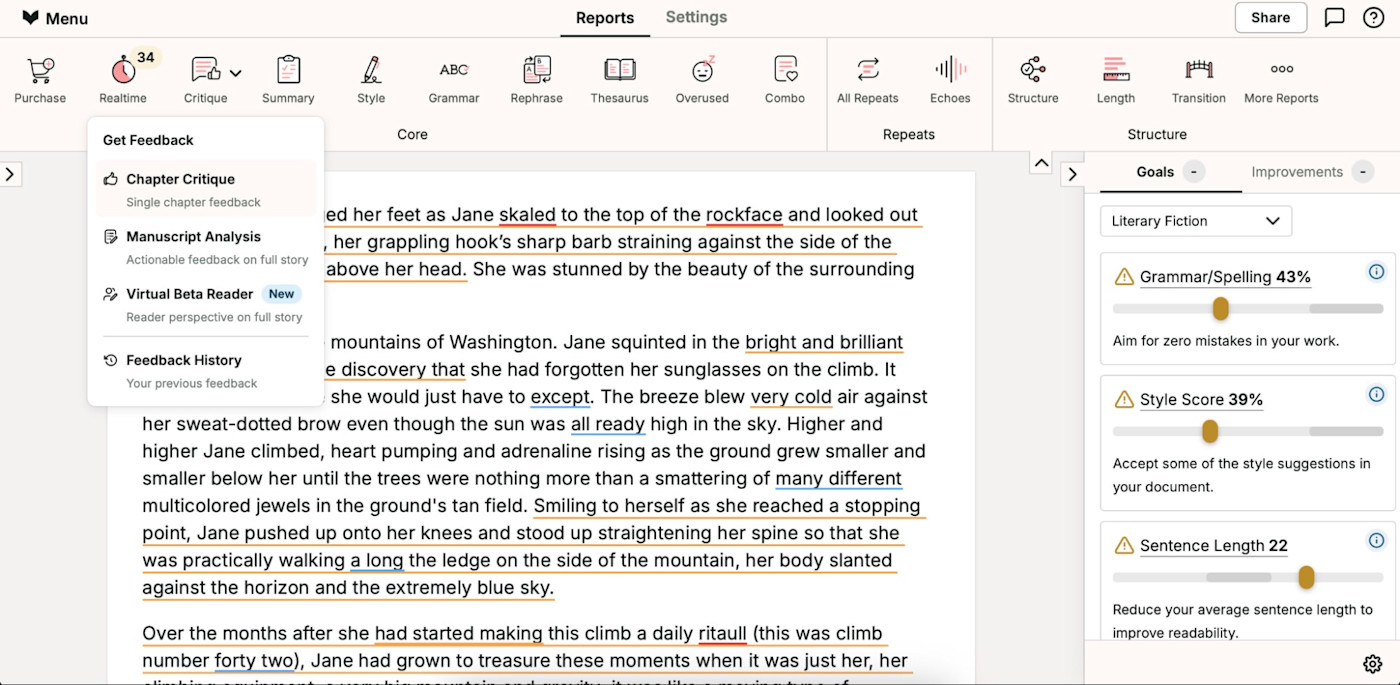Image resolution: width=1400 pixels, height=685 pixels.
Task: Click the Grammar/Spelling warning triangle icon
Action: point(1124,277)
